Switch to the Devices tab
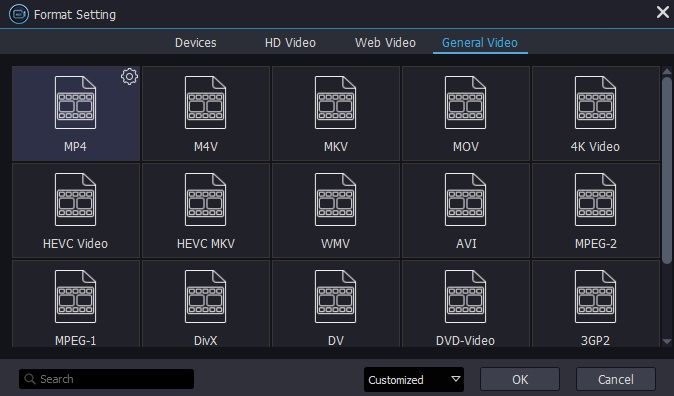 pyautogui.click(x=196, y=43)
